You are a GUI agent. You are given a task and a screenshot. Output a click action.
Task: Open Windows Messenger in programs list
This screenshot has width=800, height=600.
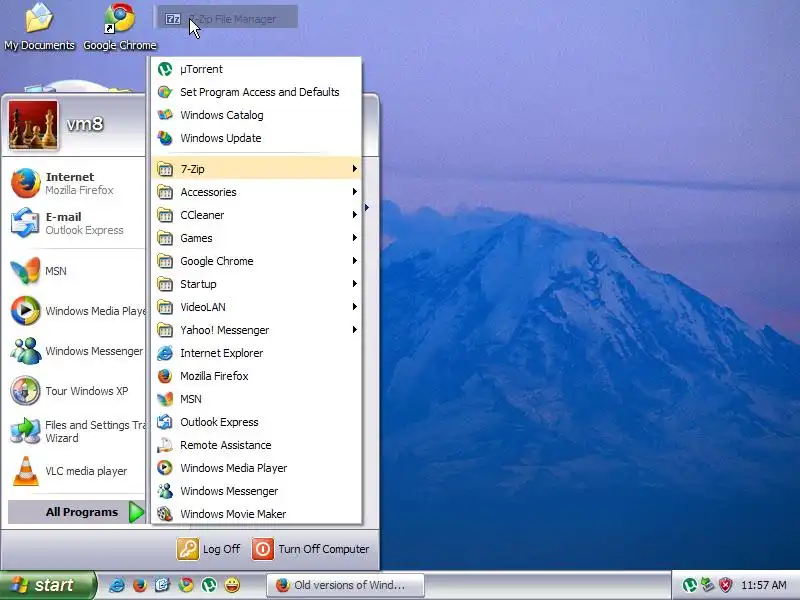(257, 491)
